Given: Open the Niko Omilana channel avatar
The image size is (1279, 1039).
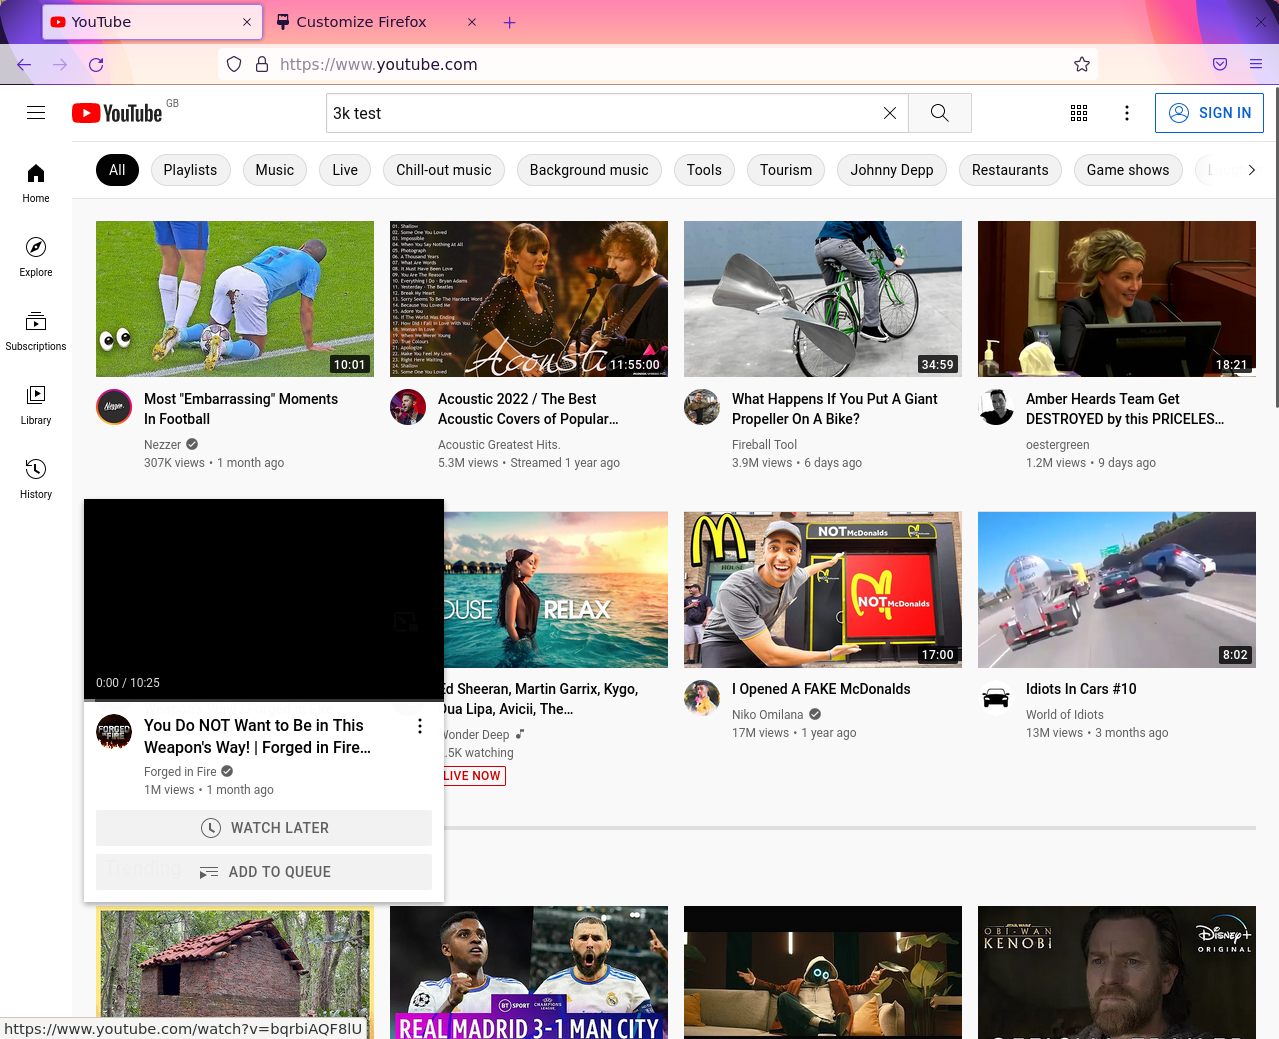Looking at the screenshot, I should (702, 697).
